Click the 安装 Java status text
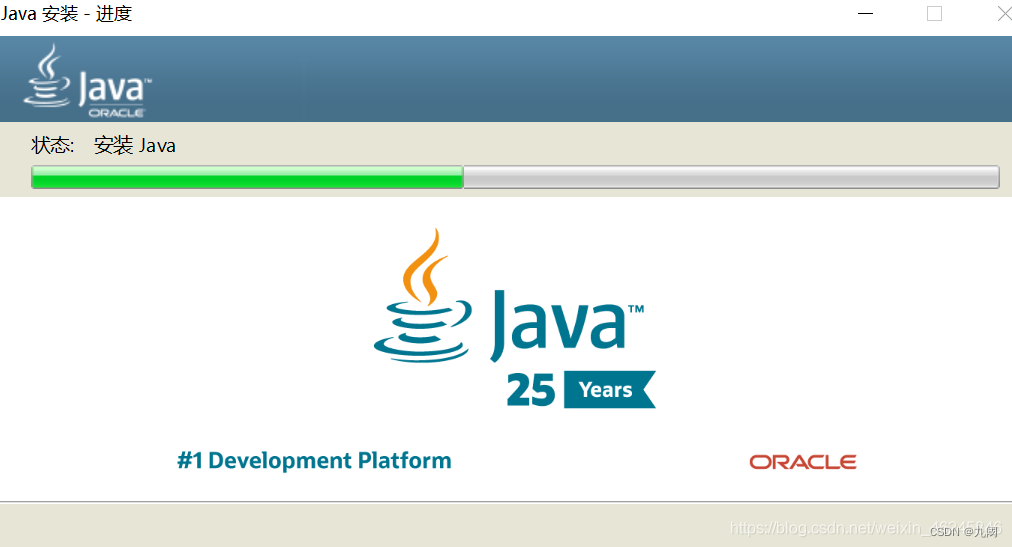The image size is (1012, 547). [135, 145]
